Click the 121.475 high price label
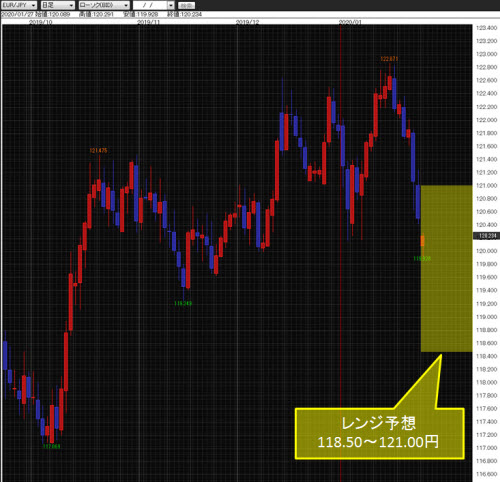 pos(99,150)
